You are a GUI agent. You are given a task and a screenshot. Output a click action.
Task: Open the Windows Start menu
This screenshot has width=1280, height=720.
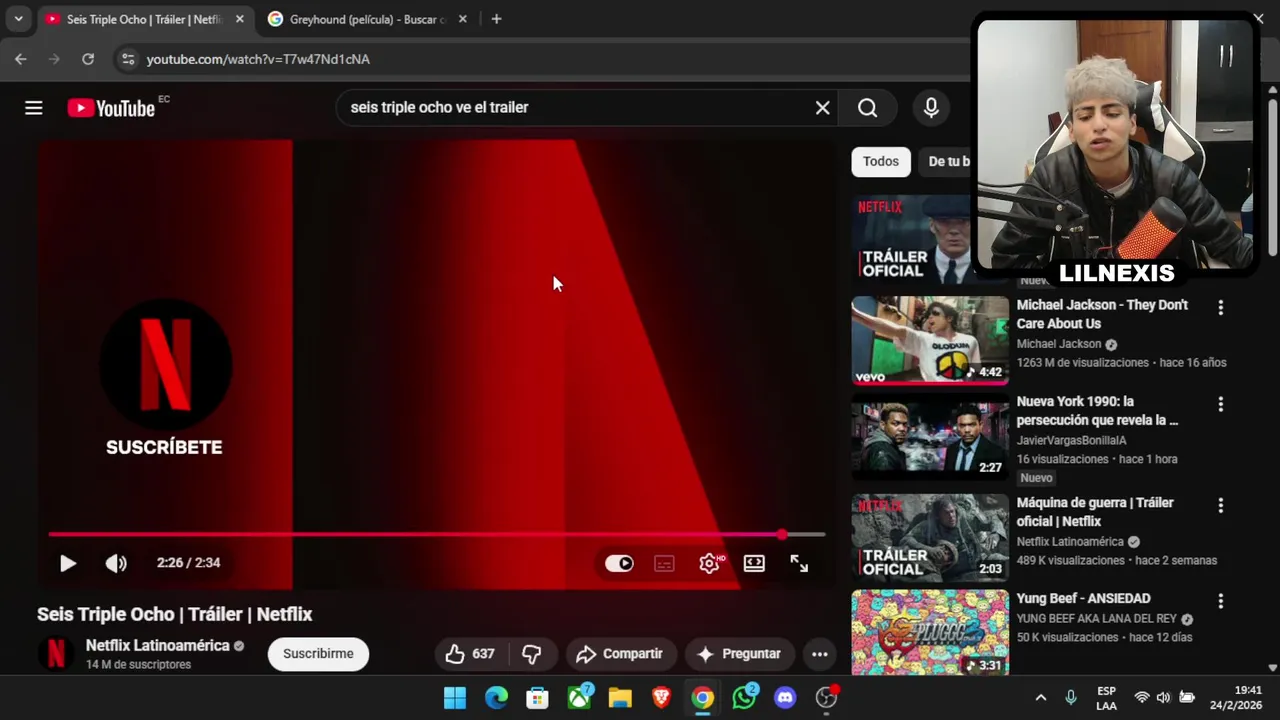[x=455, y=698]
